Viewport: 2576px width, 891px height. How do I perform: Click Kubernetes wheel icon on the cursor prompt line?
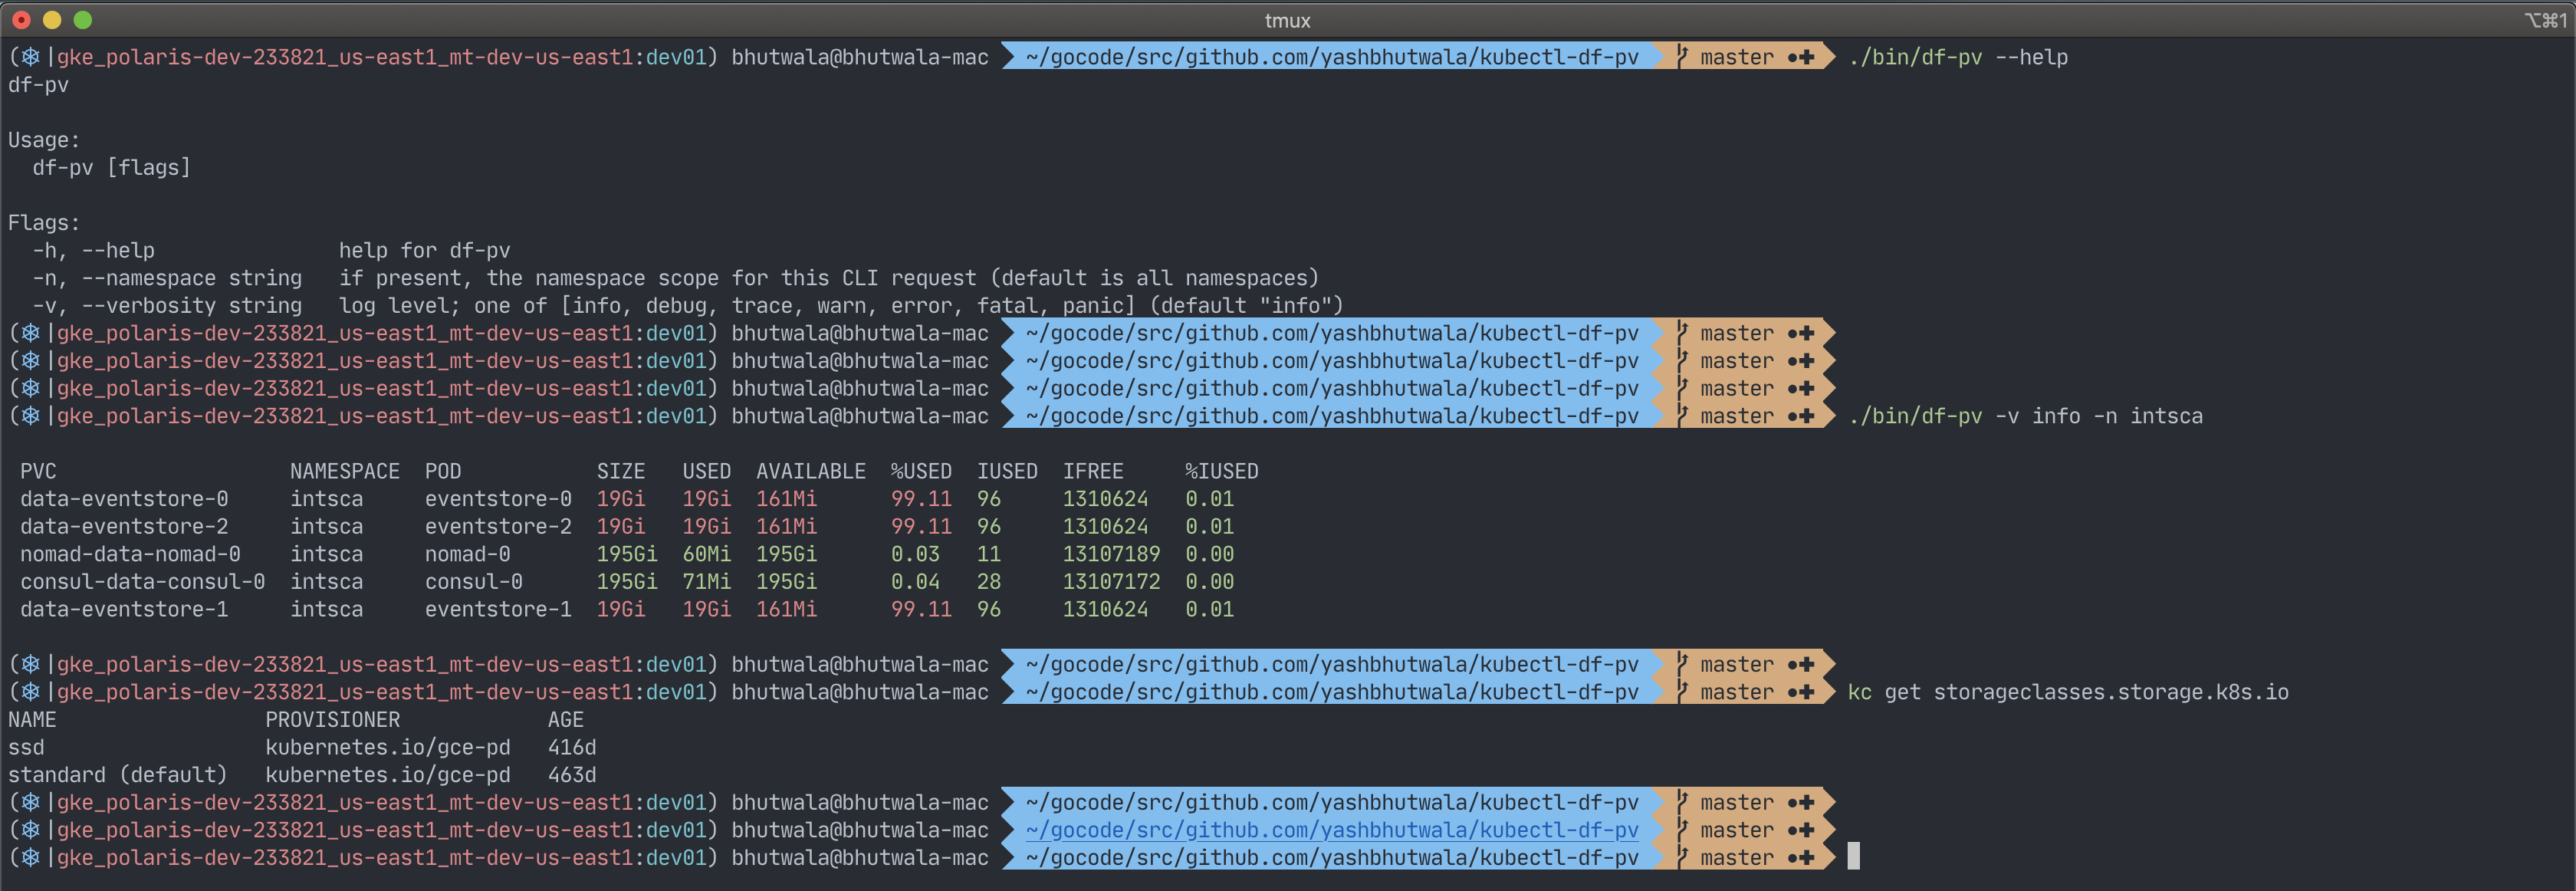pyautogui.click(x=31, y=858)
